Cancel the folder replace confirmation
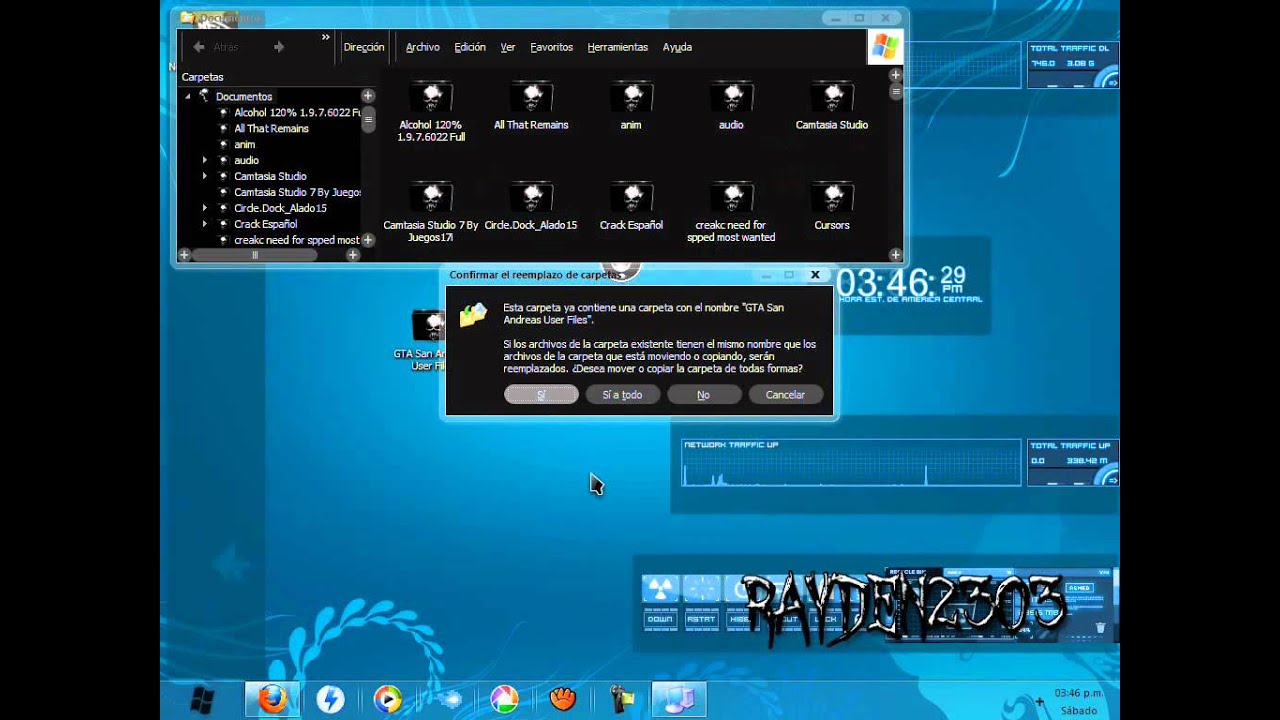The image size is (1280, 720). tap(785, 395)
